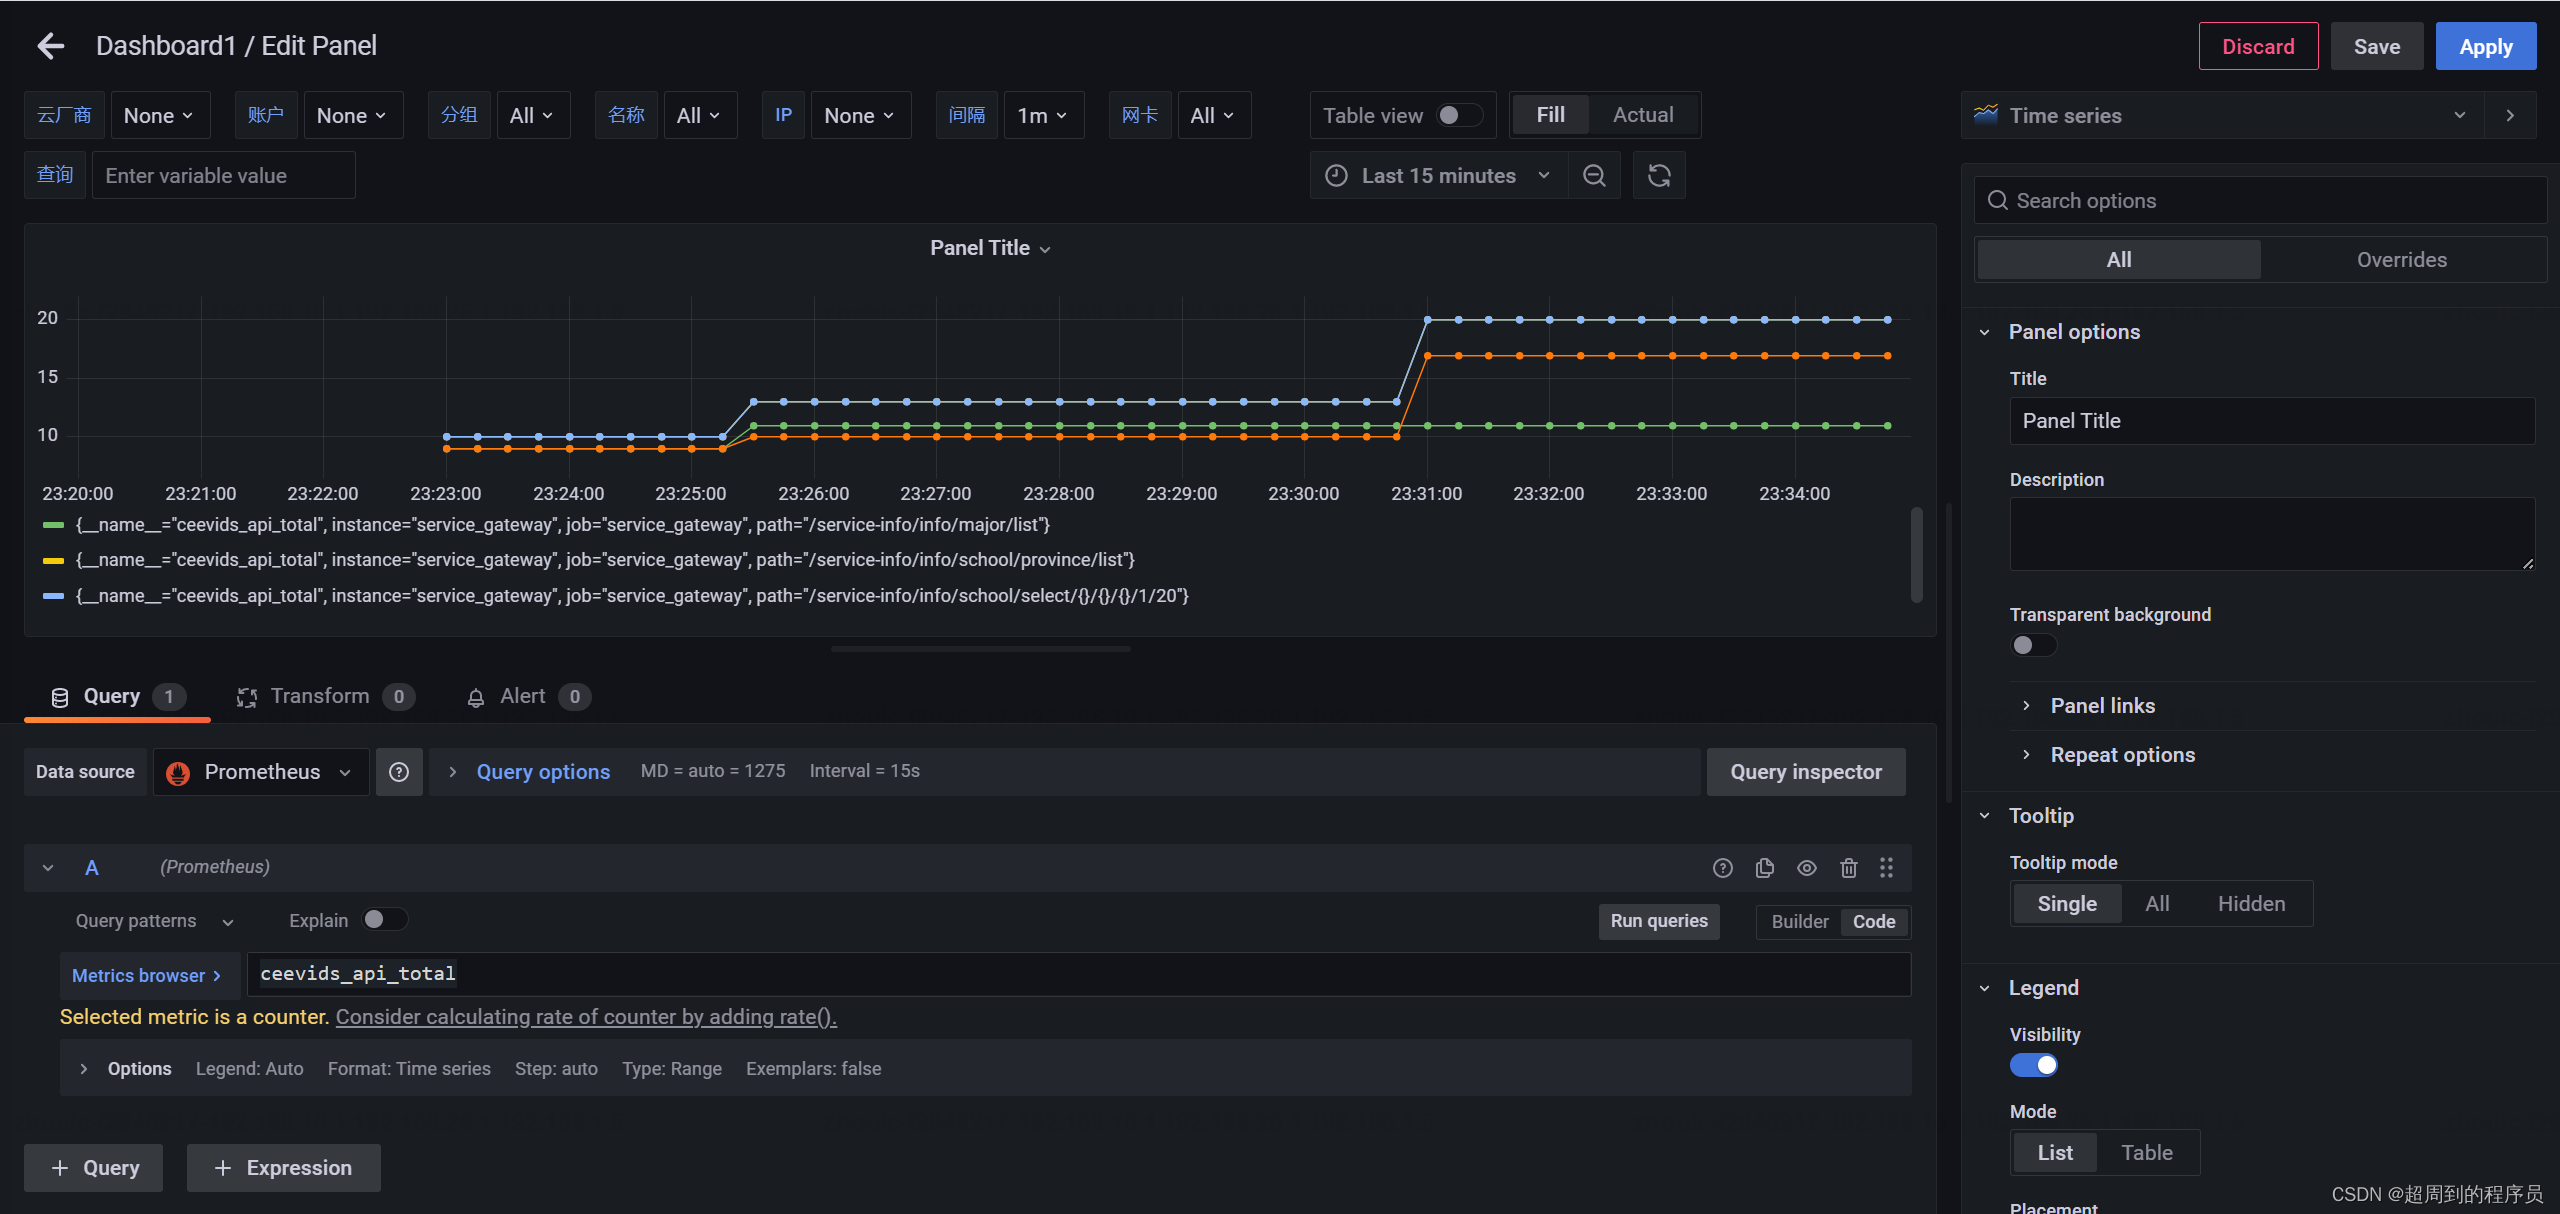Open the 间隔 1m dropdown

[x=1043, y=116]
